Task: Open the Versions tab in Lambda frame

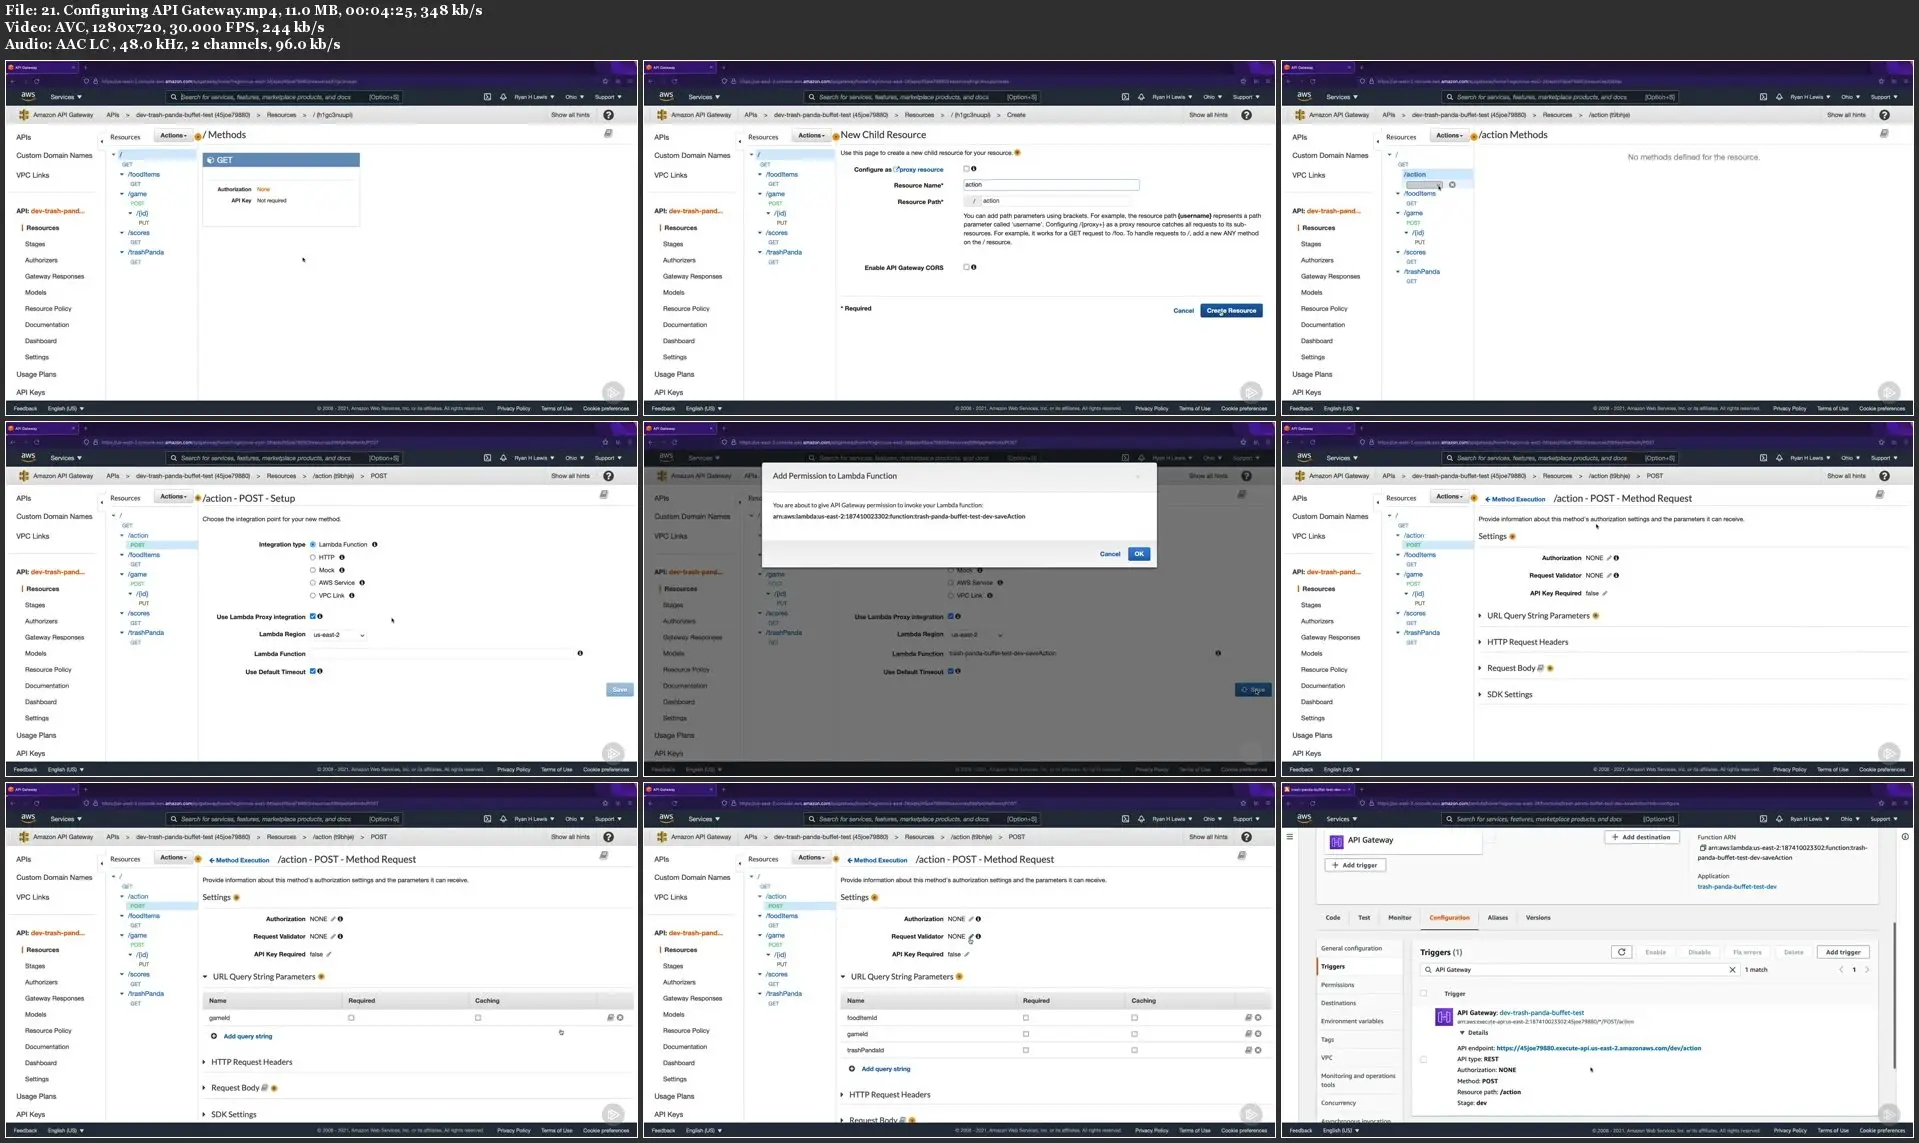Action: 1538,917
